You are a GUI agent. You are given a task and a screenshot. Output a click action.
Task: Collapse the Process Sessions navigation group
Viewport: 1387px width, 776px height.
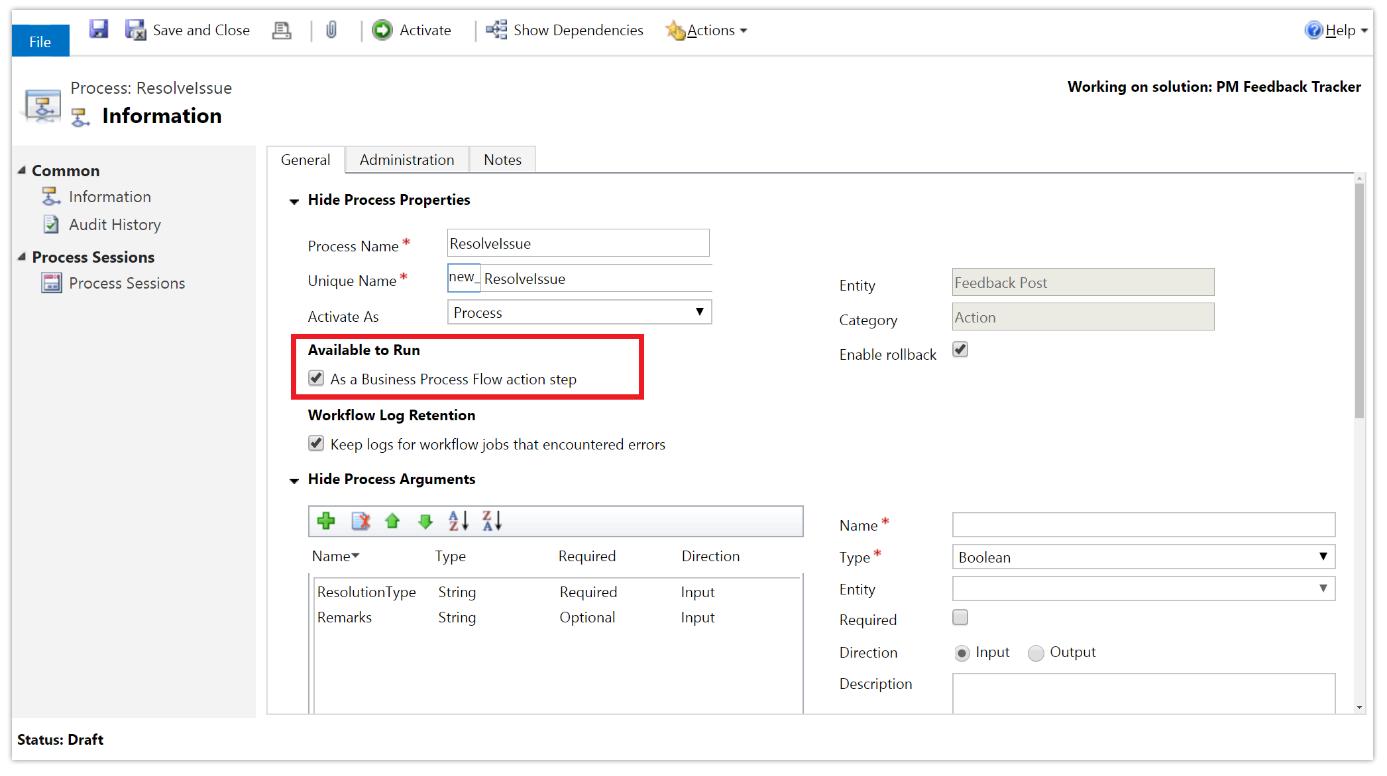(23, 257)
